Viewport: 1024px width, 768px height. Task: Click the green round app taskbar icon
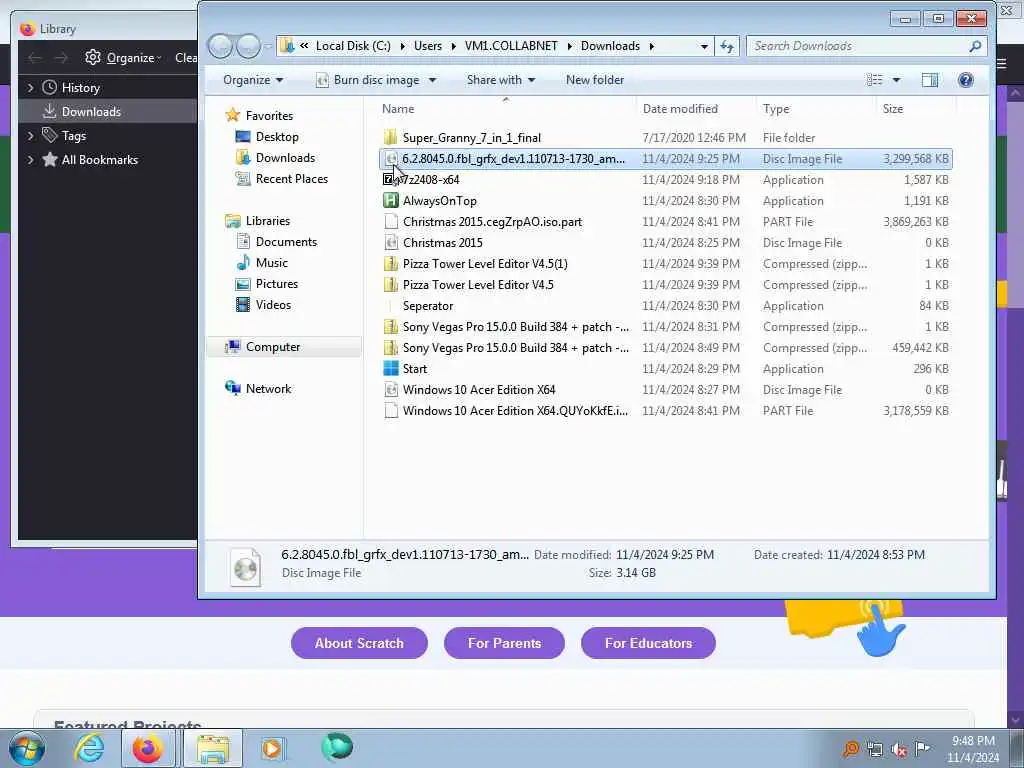337,747
